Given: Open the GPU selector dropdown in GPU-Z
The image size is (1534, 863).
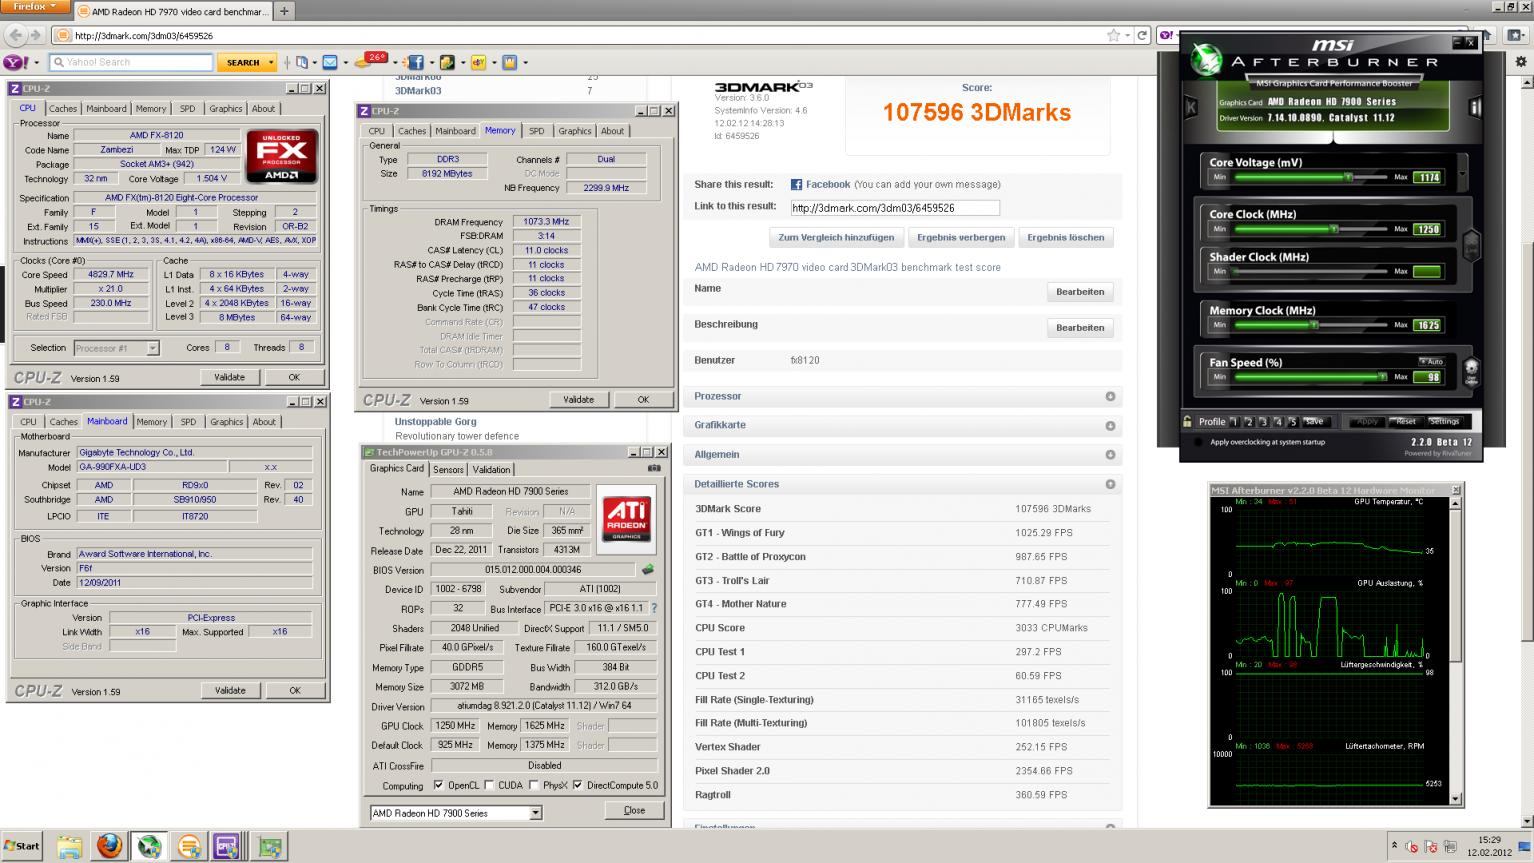Looking at the screenshot, I should point(535,813).
